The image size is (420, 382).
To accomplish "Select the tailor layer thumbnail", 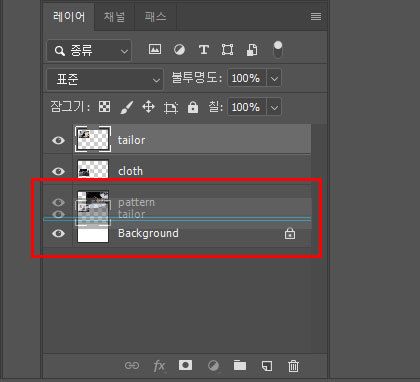I will point(93,139).
